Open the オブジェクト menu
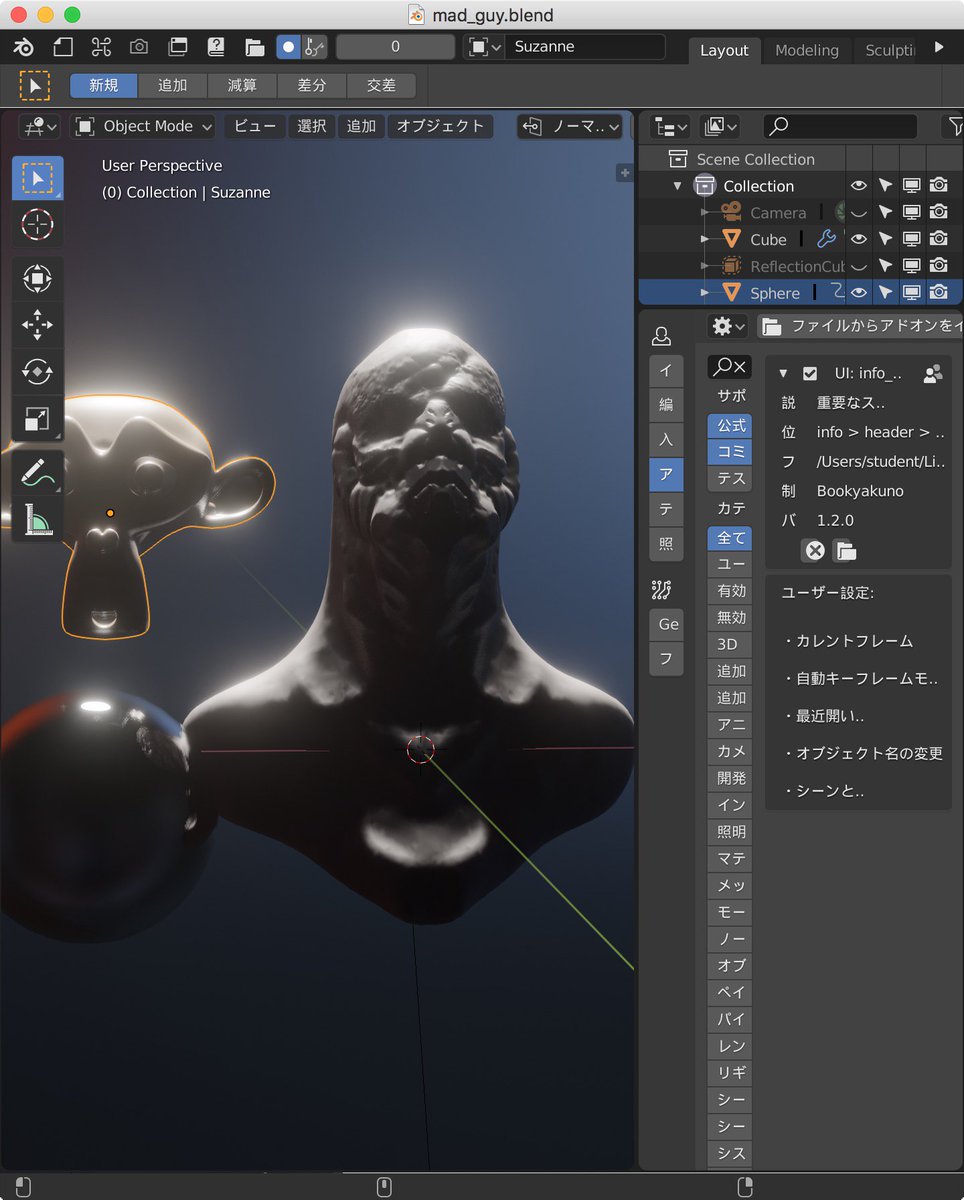964x1200 pixels. [x=440, y=126]
